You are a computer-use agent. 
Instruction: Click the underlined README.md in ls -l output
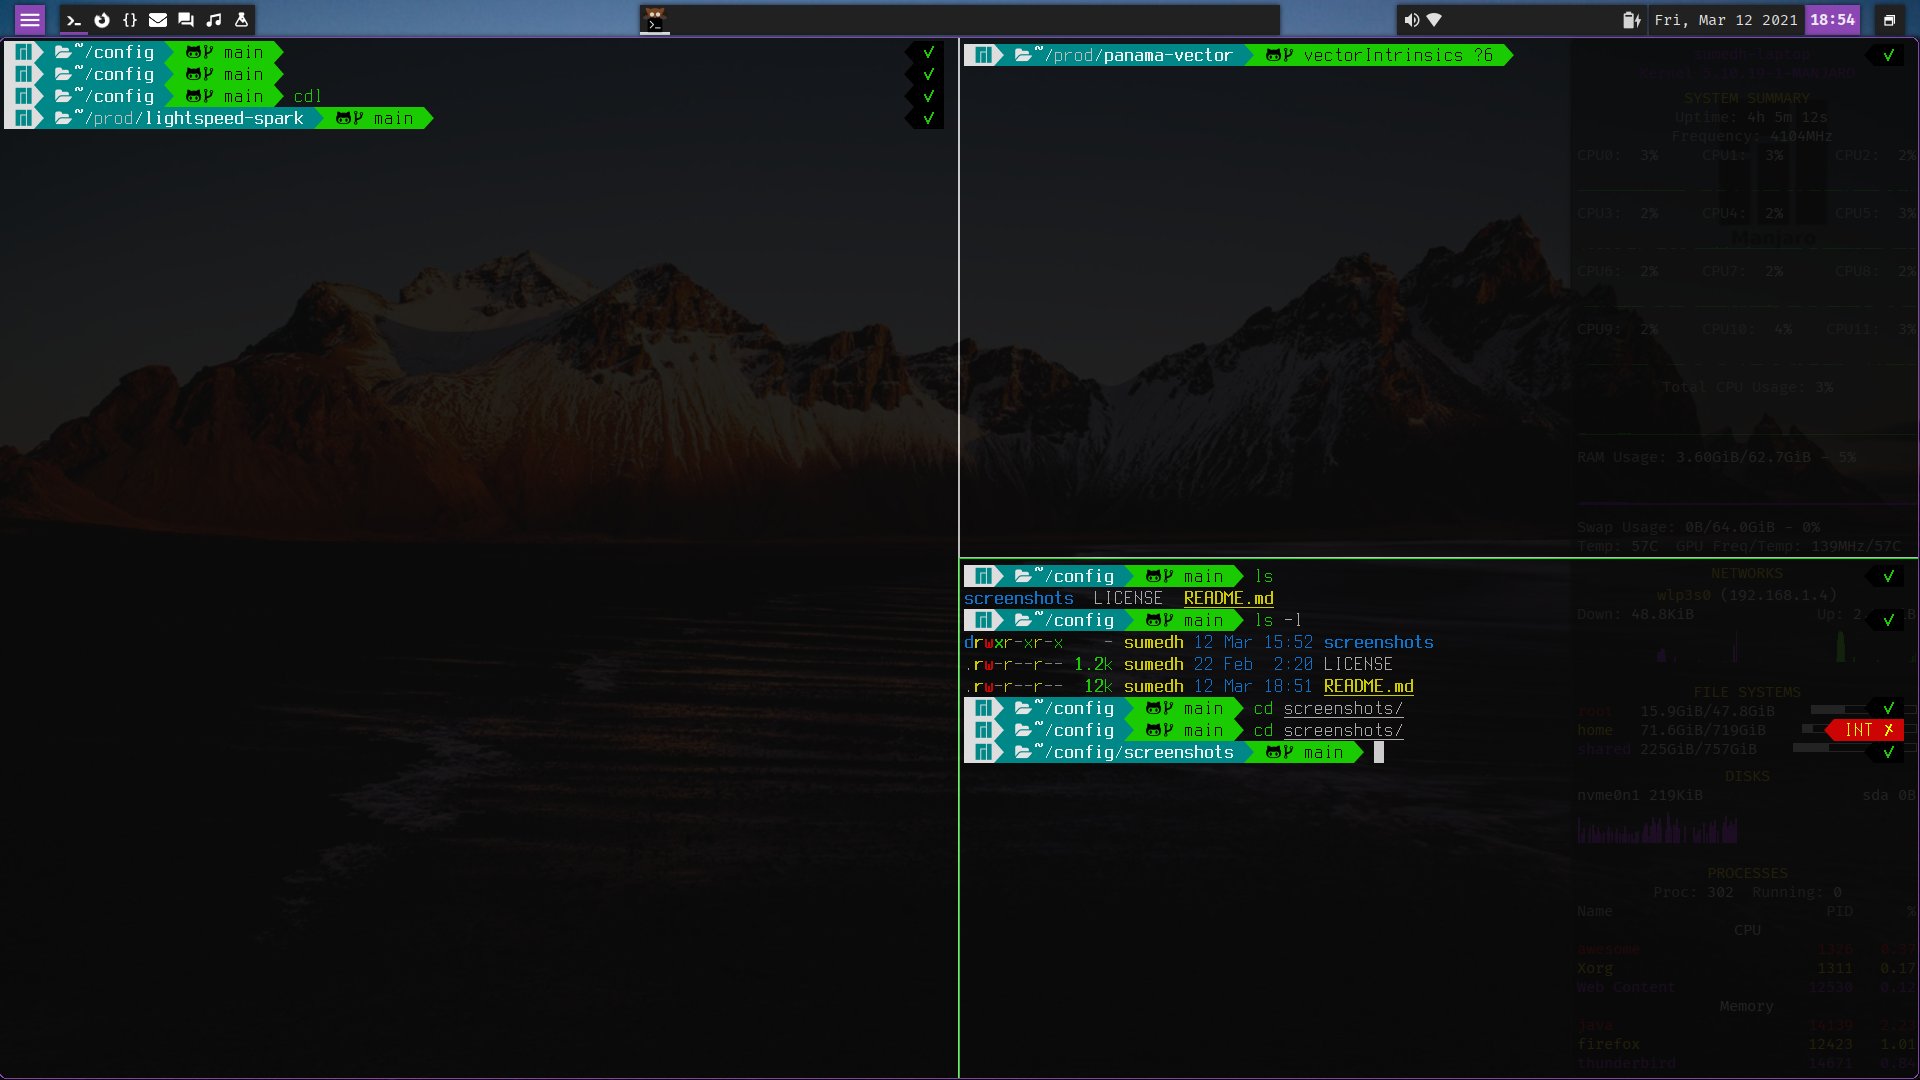pyautogui.click(x=1368, y=687)
